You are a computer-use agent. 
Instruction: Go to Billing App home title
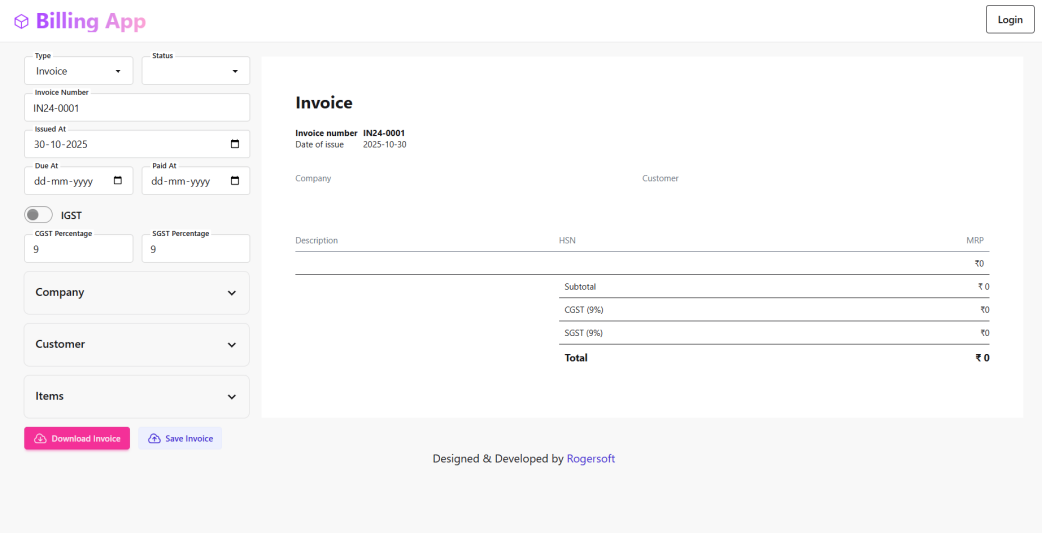(91, 21)
